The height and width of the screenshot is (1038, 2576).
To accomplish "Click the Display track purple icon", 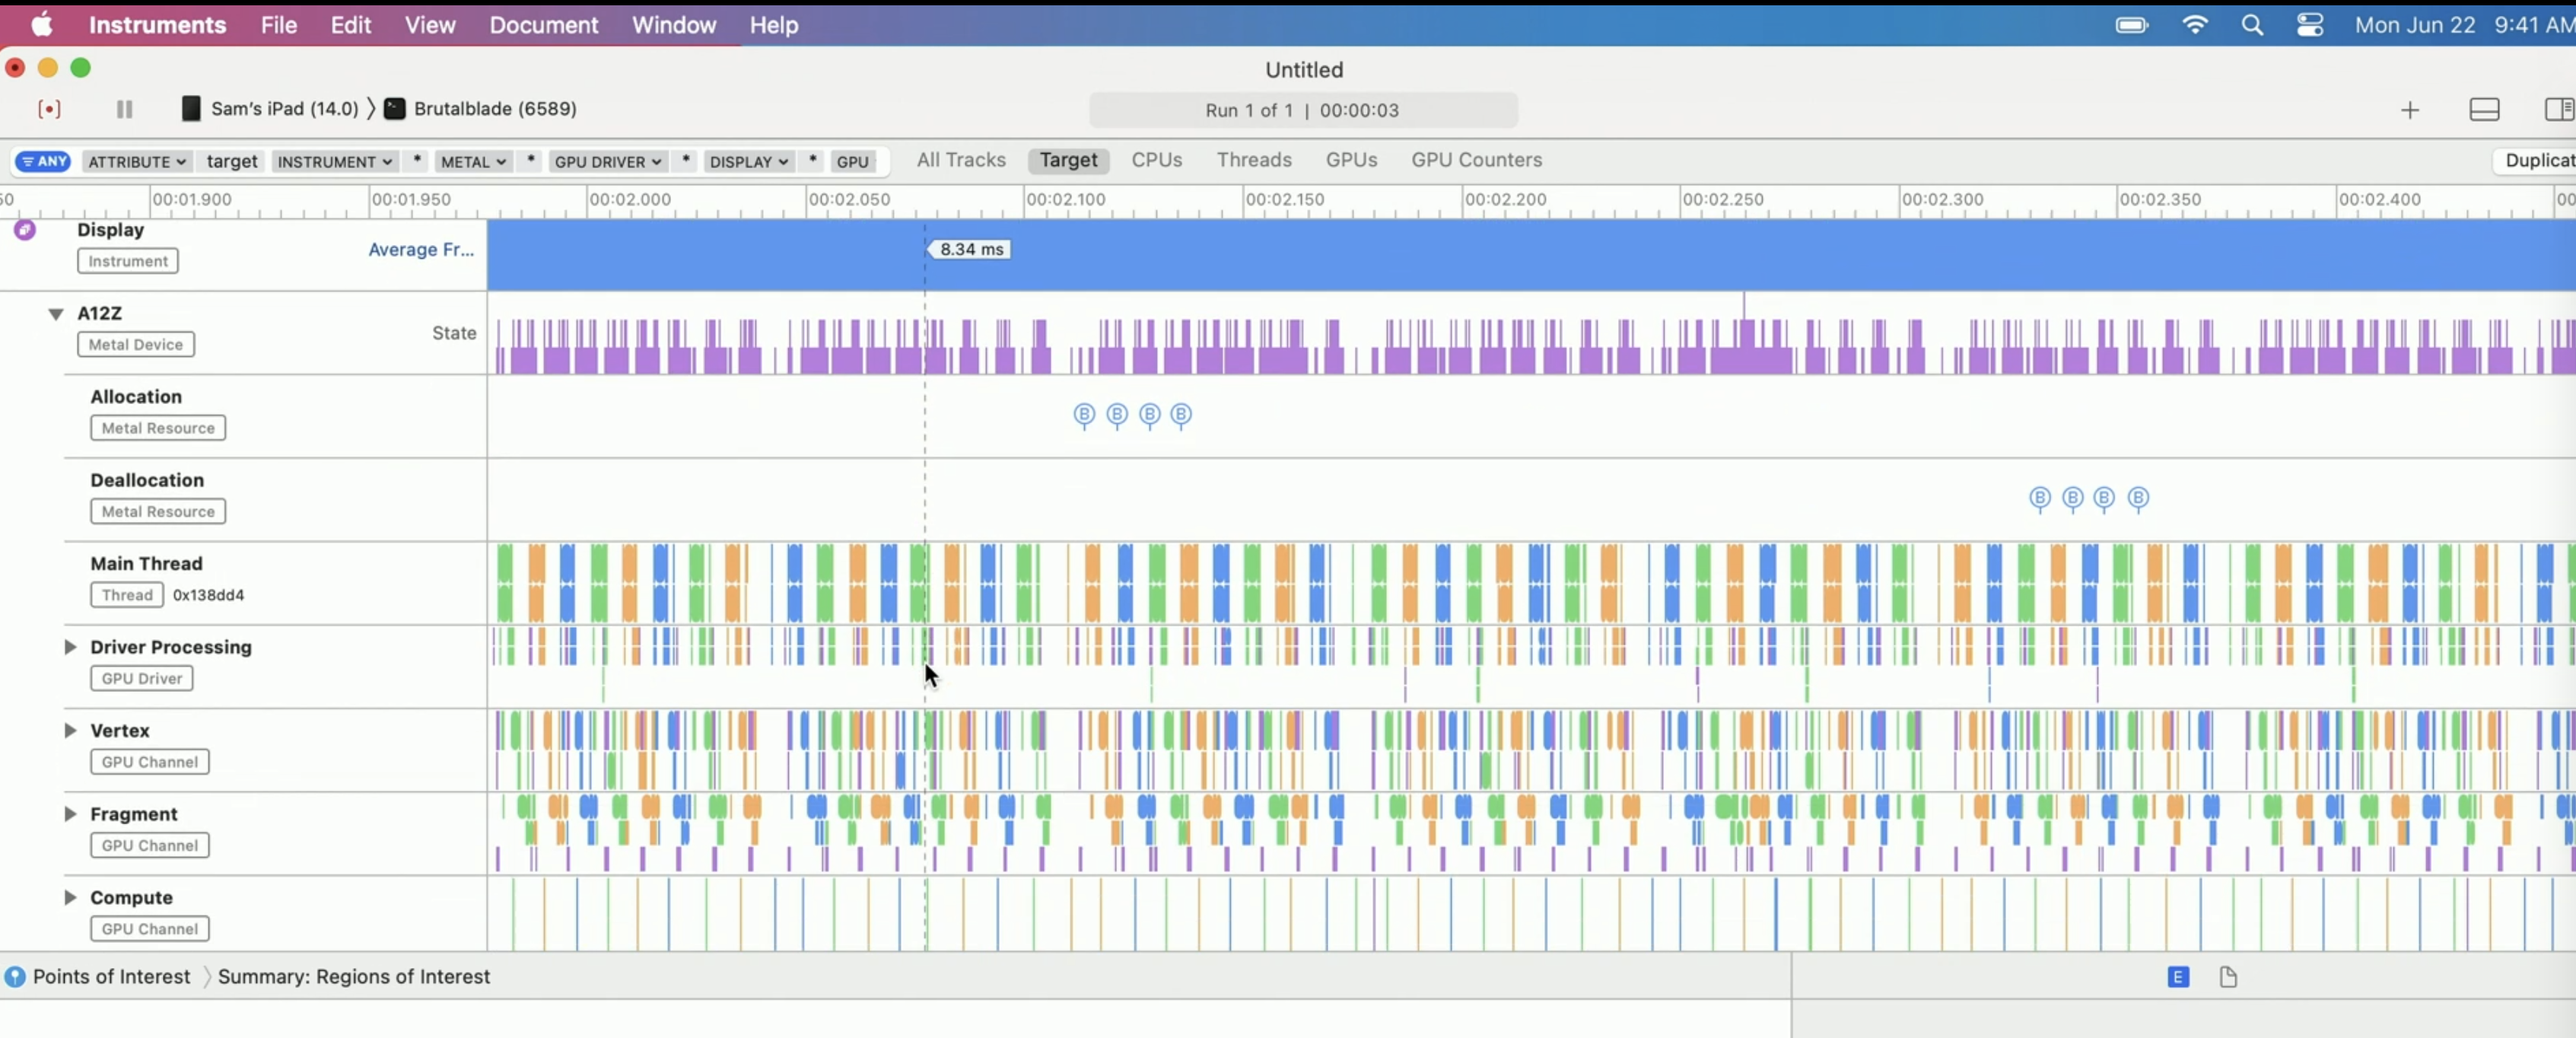I will tap(25, 230).
